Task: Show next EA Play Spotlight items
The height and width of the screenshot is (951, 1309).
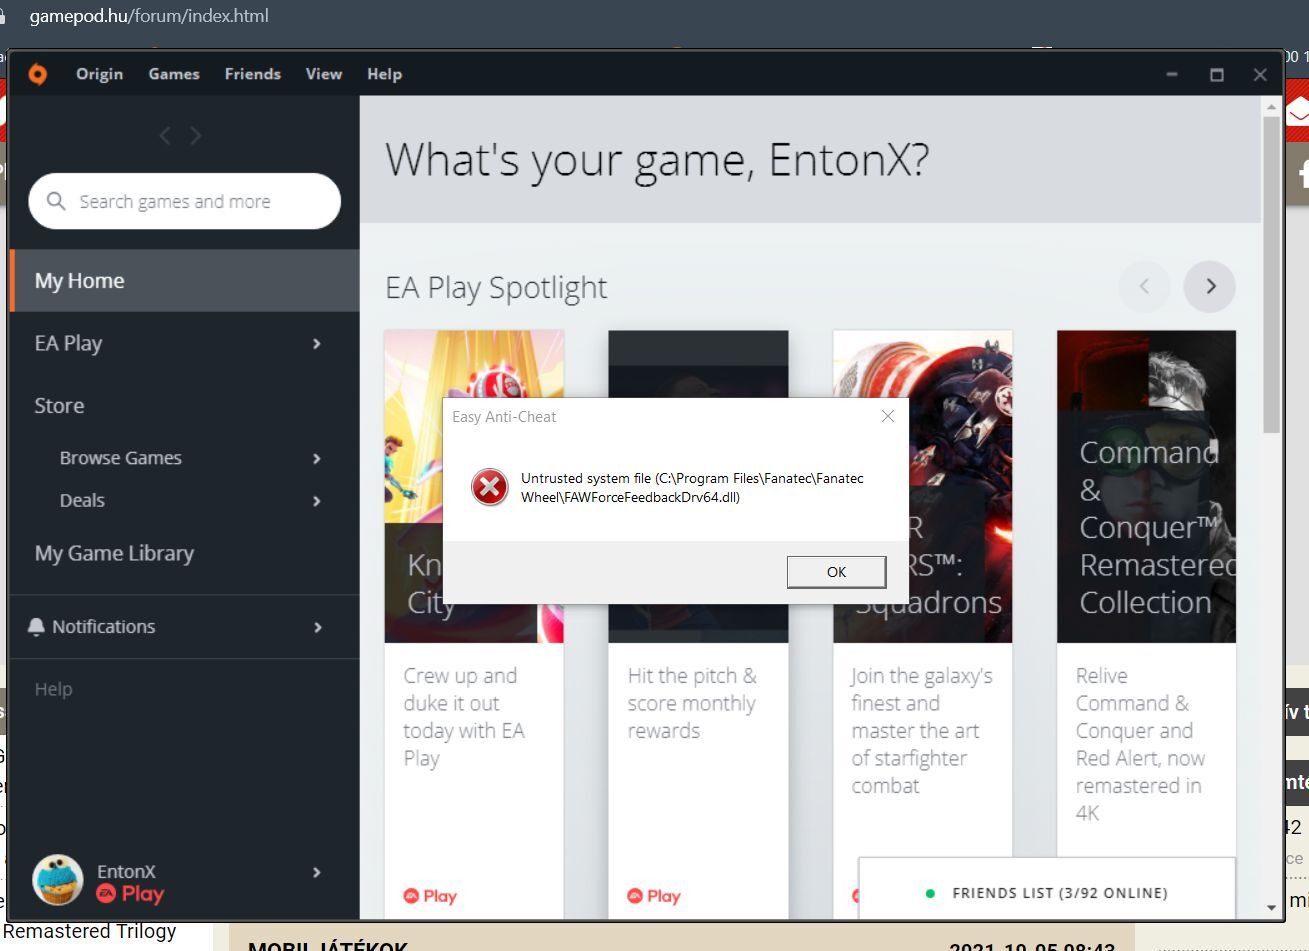Action: (x=1209, y=286)
